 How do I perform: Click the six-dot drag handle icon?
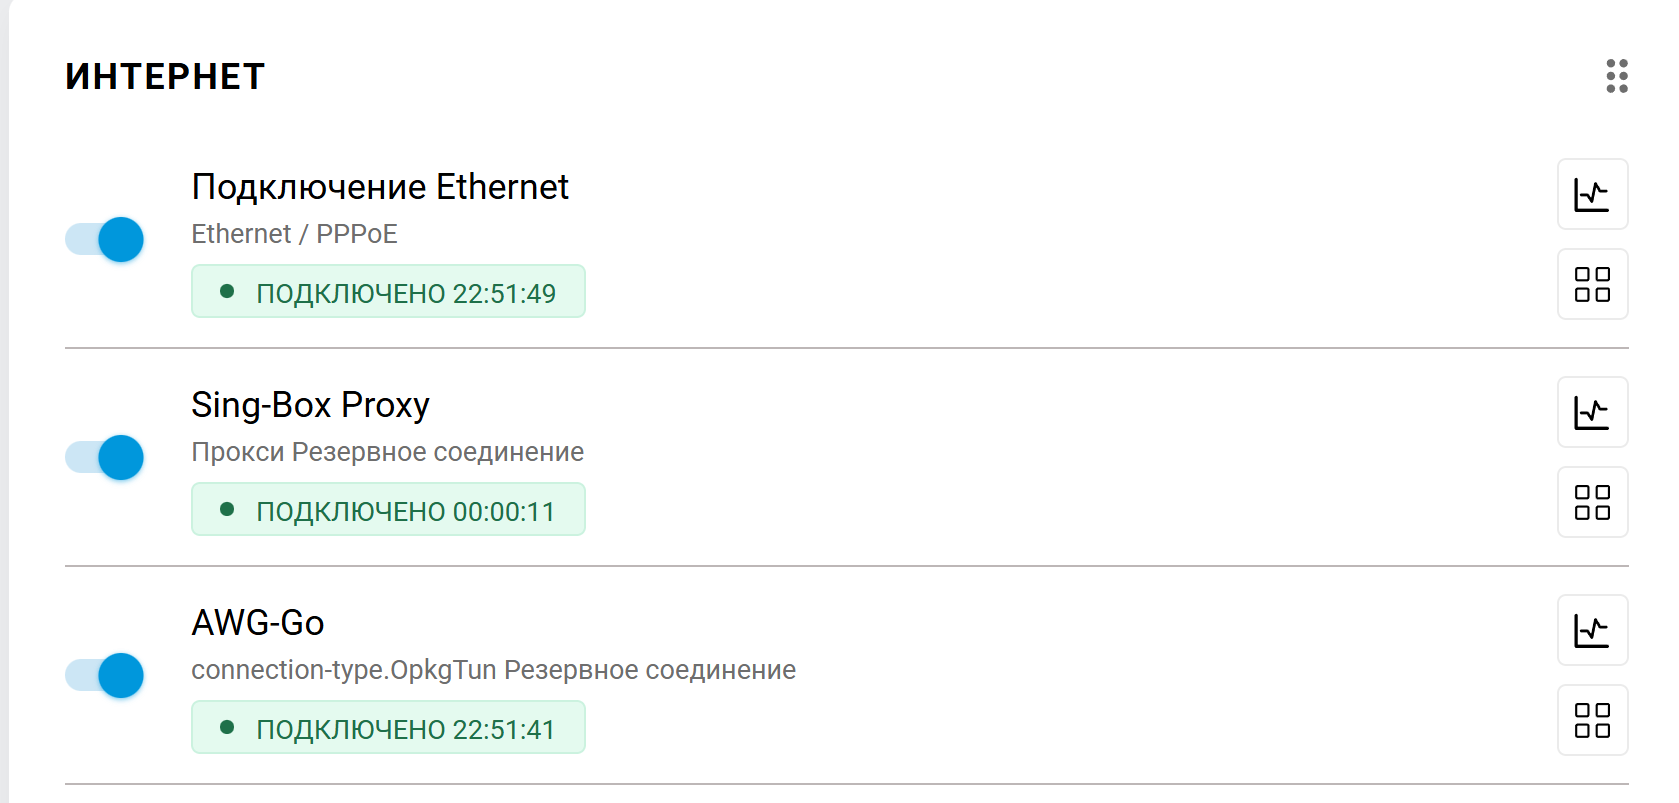(1616, 76)
